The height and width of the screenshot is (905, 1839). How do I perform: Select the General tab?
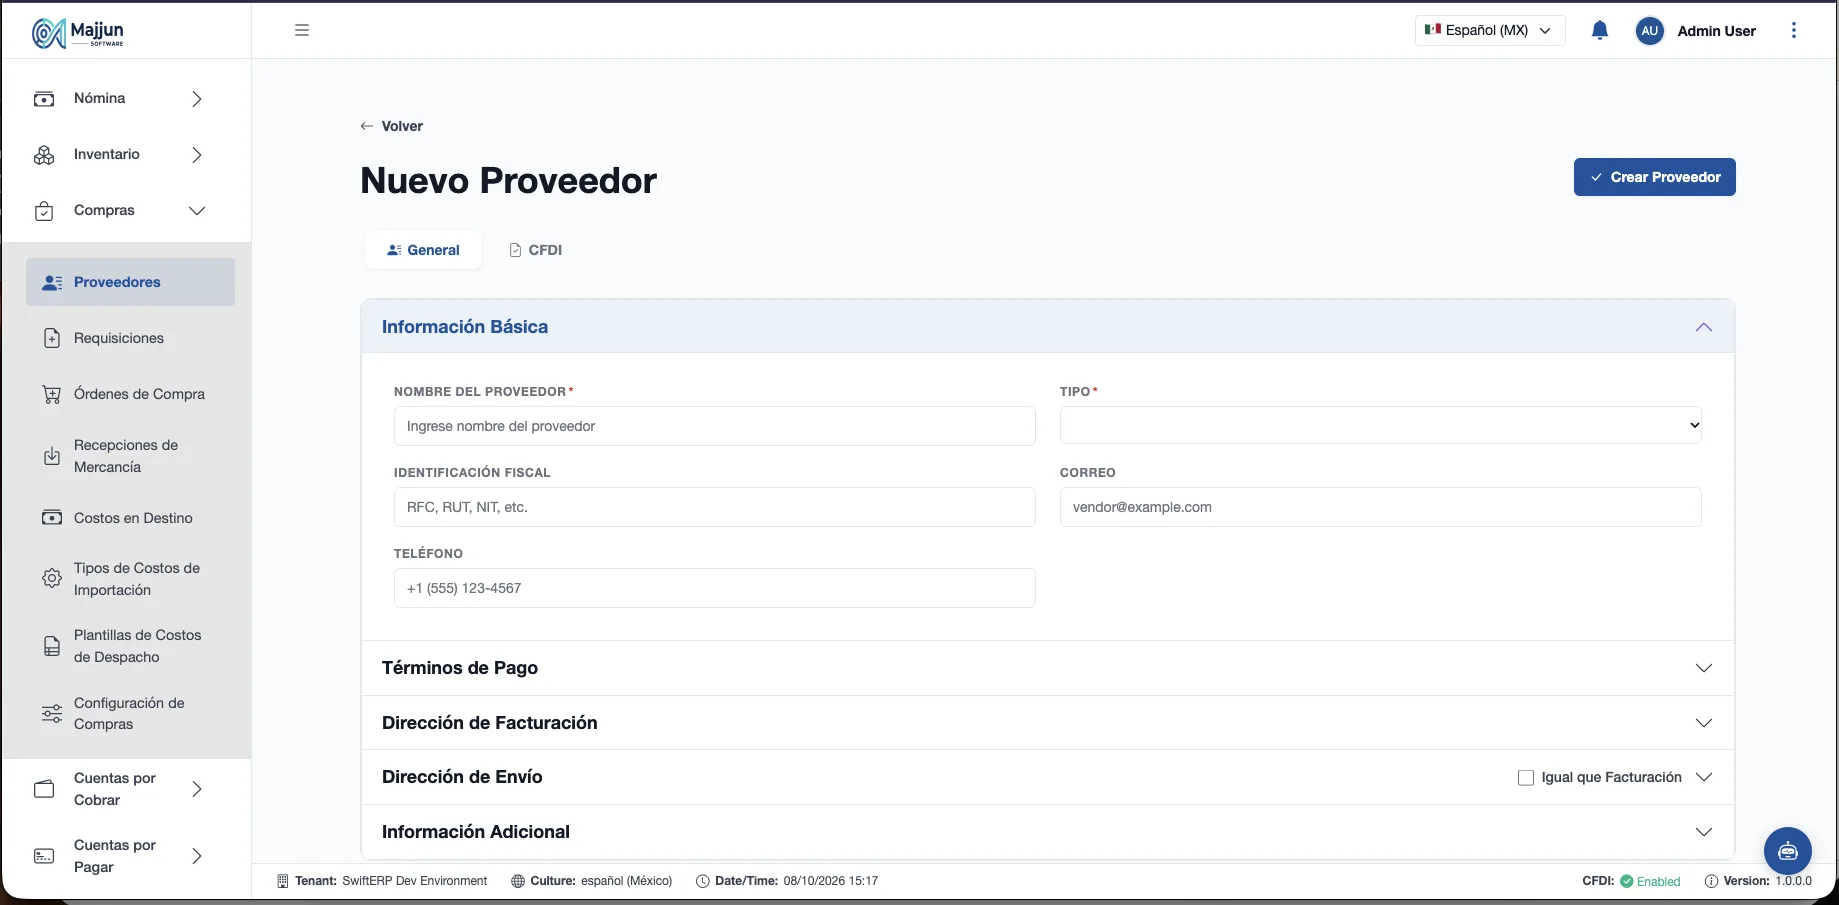(423, 250)
